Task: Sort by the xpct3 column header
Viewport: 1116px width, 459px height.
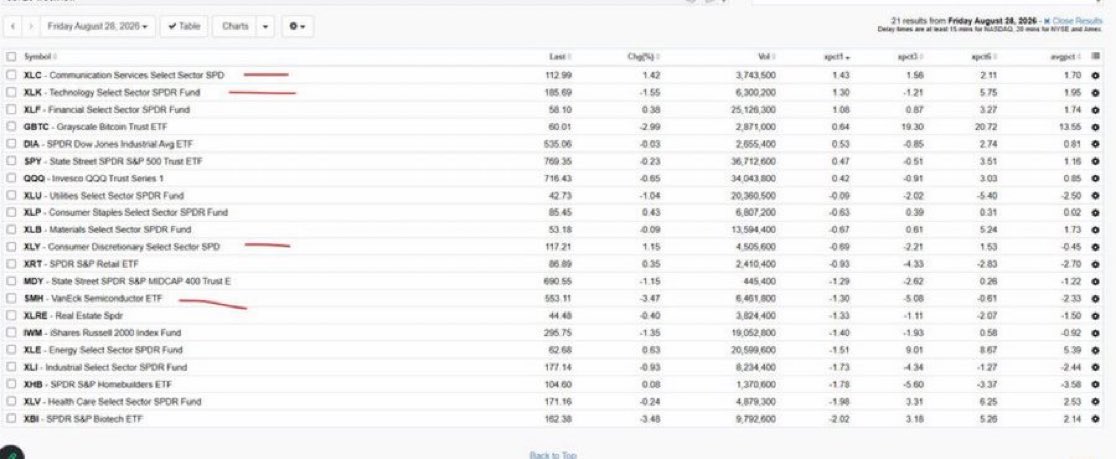Action: point(912,56)
